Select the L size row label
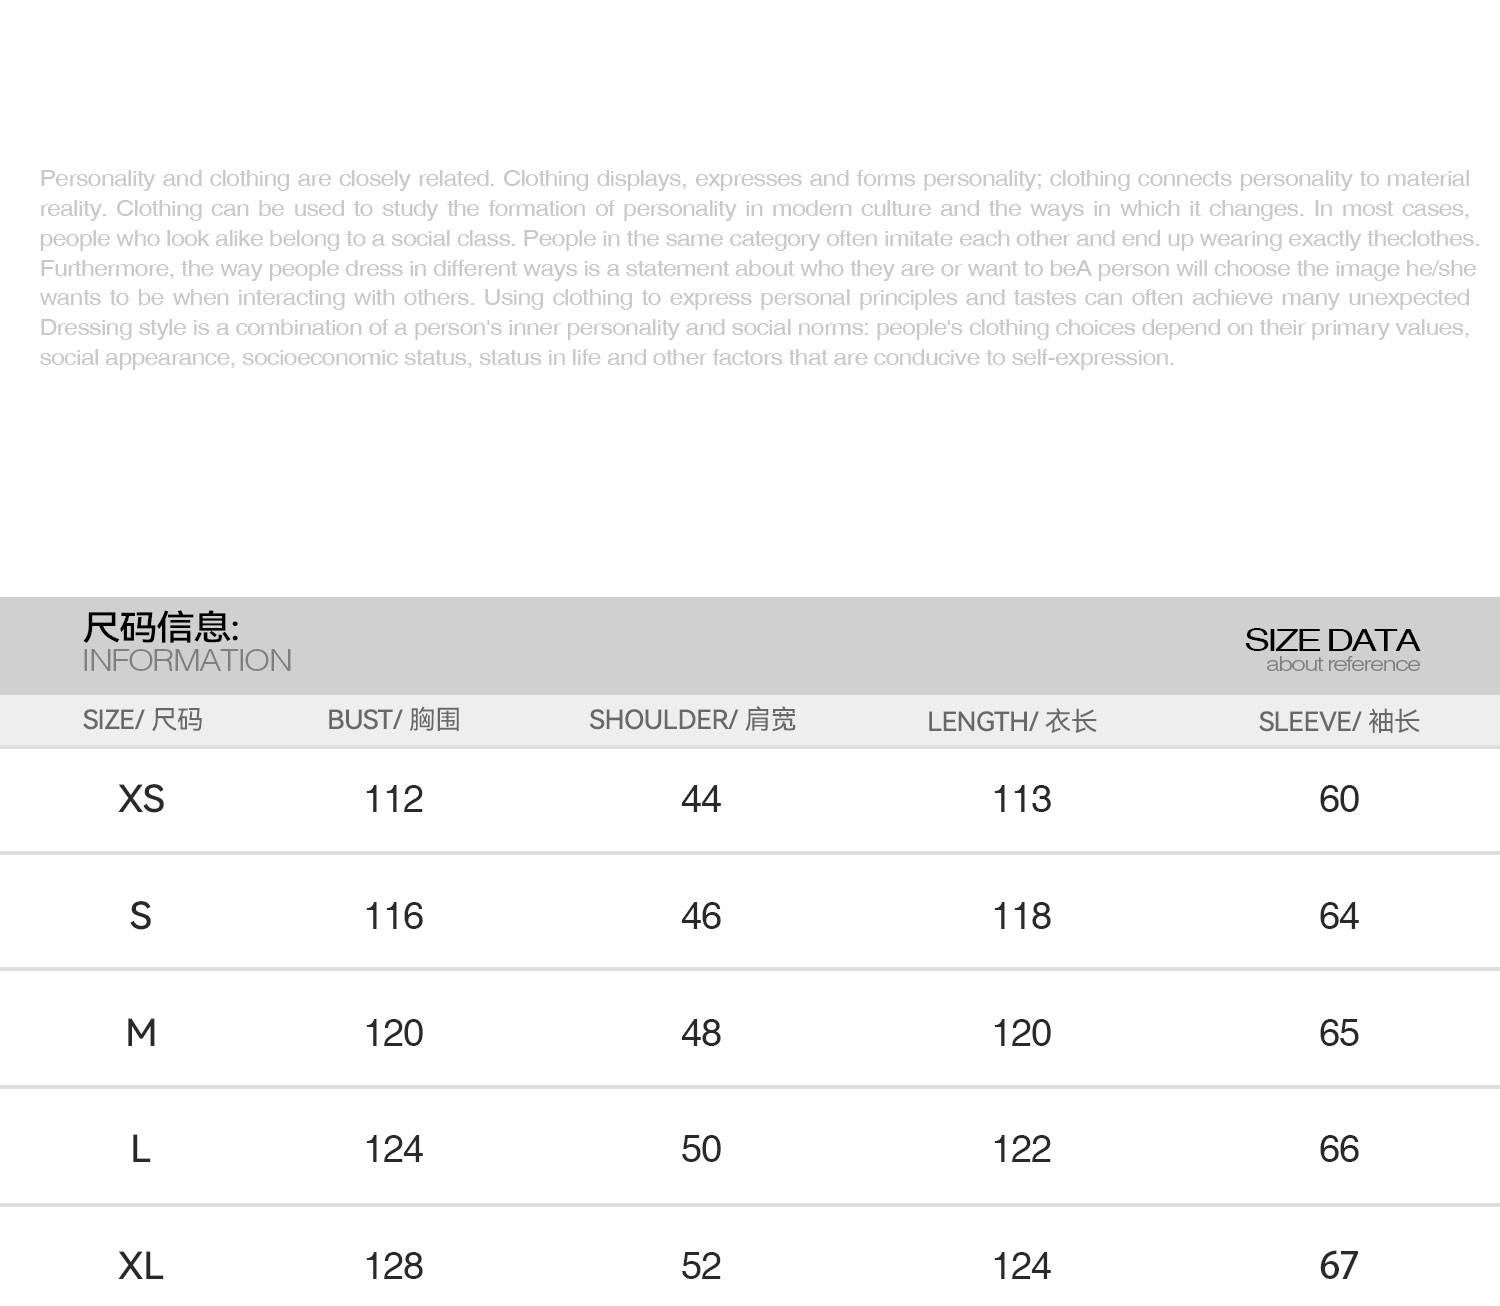The width and height of the screenshot is (1500, 1306). pyautogui.click(x=141, y=1149)
